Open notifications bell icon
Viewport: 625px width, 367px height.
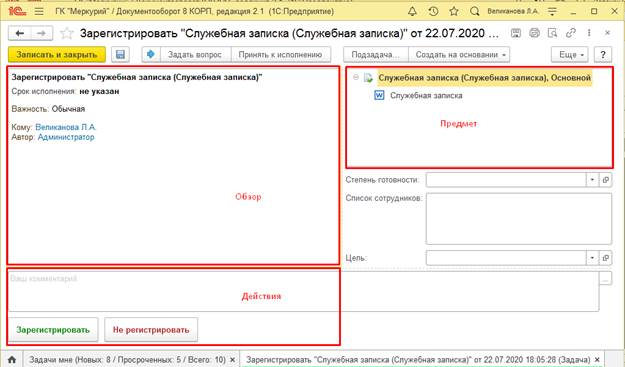point(413,12)
